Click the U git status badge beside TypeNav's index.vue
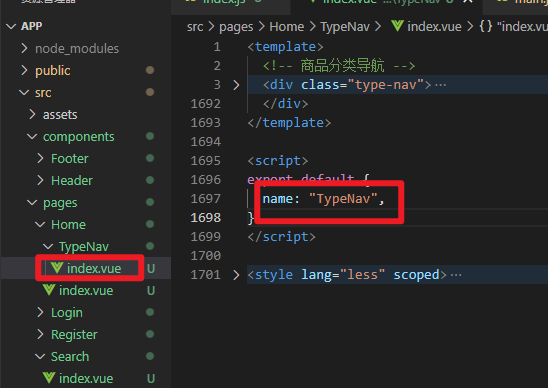Viewport: 548px width, 388px height. click(x=151, y=269)
